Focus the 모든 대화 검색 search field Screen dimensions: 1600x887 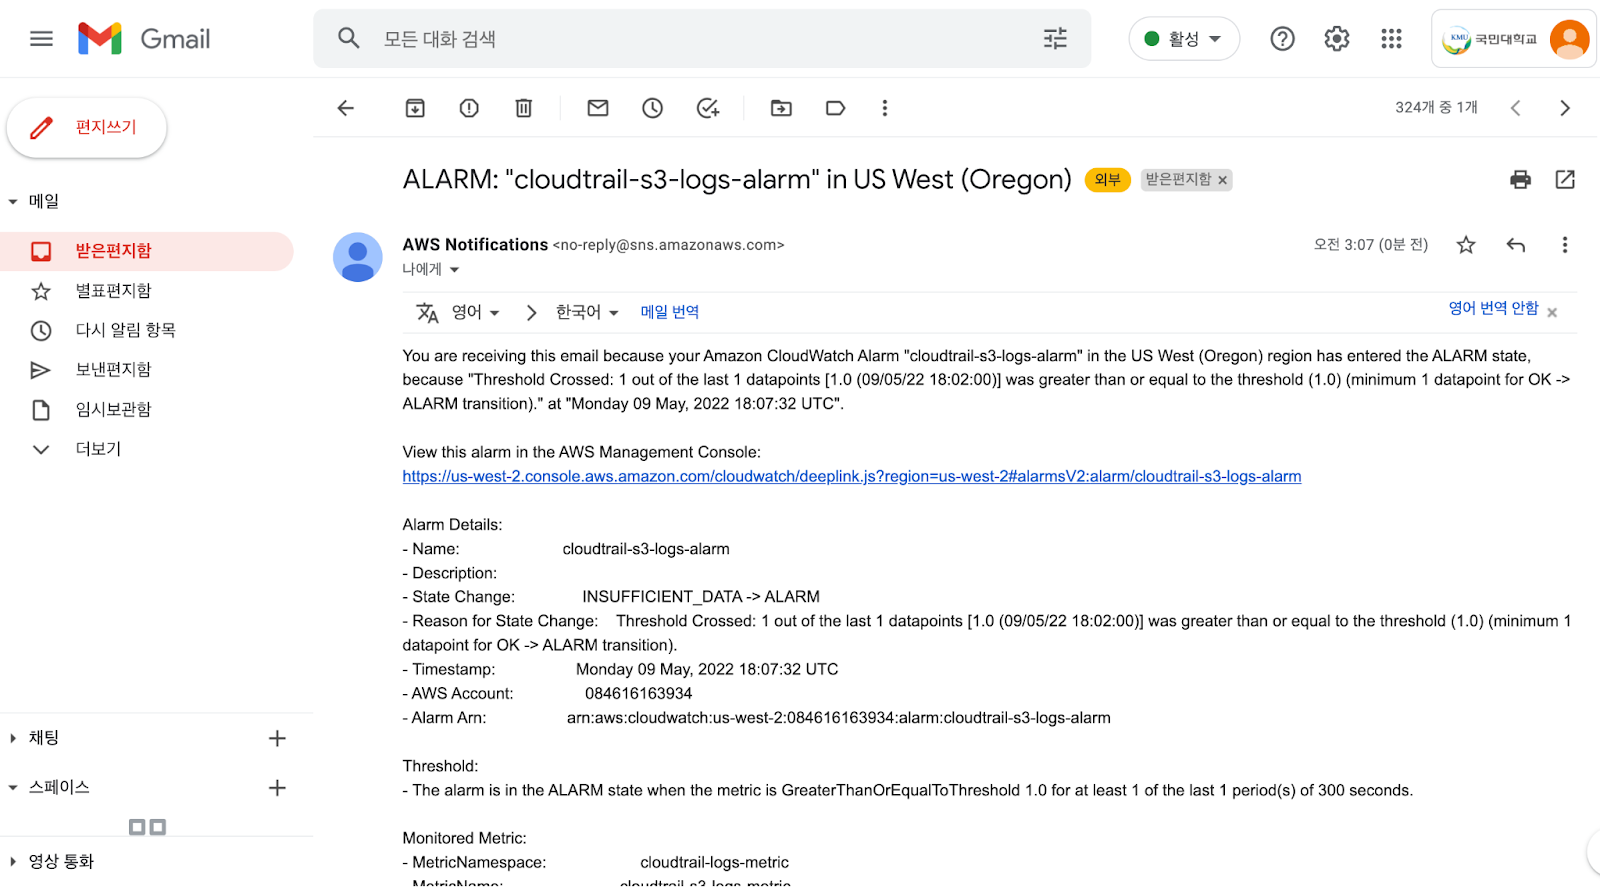(704, 39)
